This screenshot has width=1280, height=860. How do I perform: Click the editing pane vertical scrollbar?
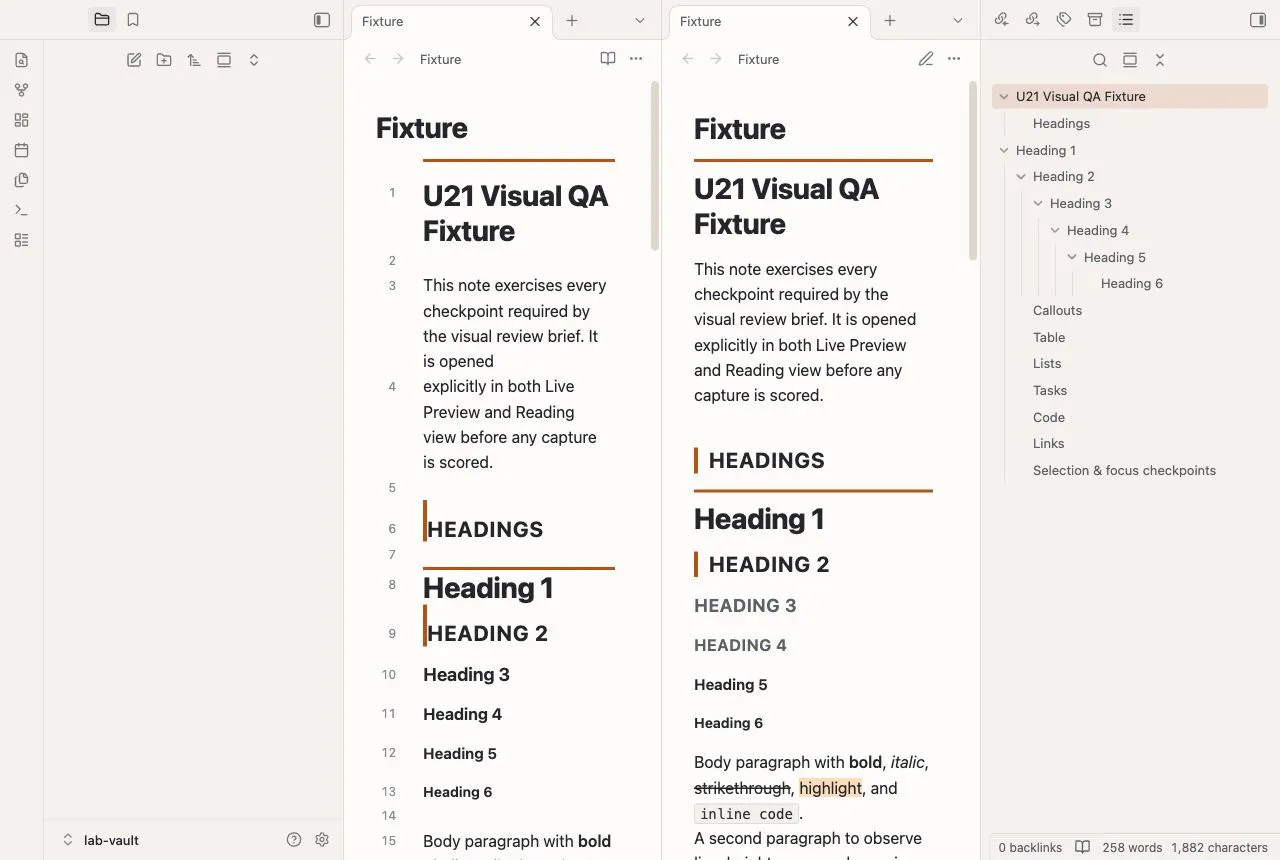[x=655, y=165]
